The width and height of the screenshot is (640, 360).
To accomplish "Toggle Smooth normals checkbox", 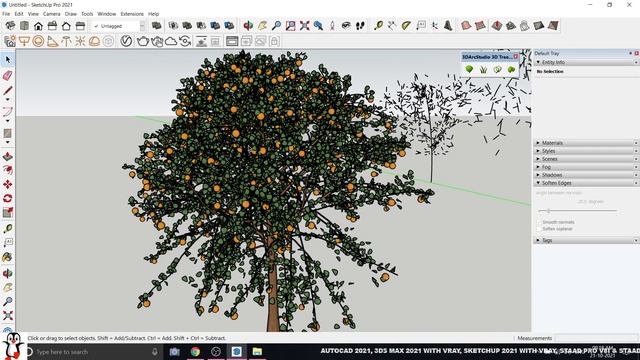I will tap(539, 222).
